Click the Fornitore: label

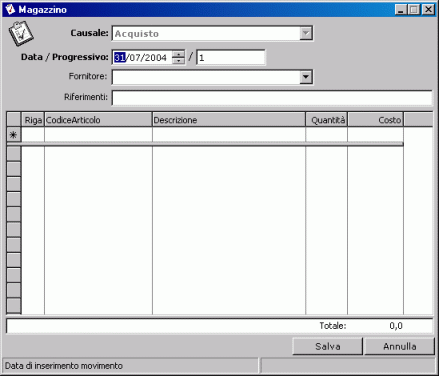88,76
